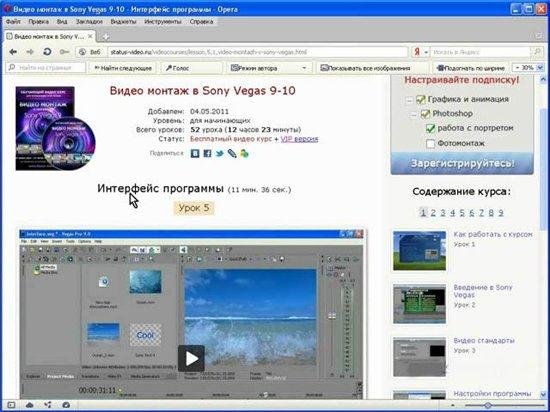Open Opera Turbo icon in status bar
550x412 pixels.
coord(66,405)
